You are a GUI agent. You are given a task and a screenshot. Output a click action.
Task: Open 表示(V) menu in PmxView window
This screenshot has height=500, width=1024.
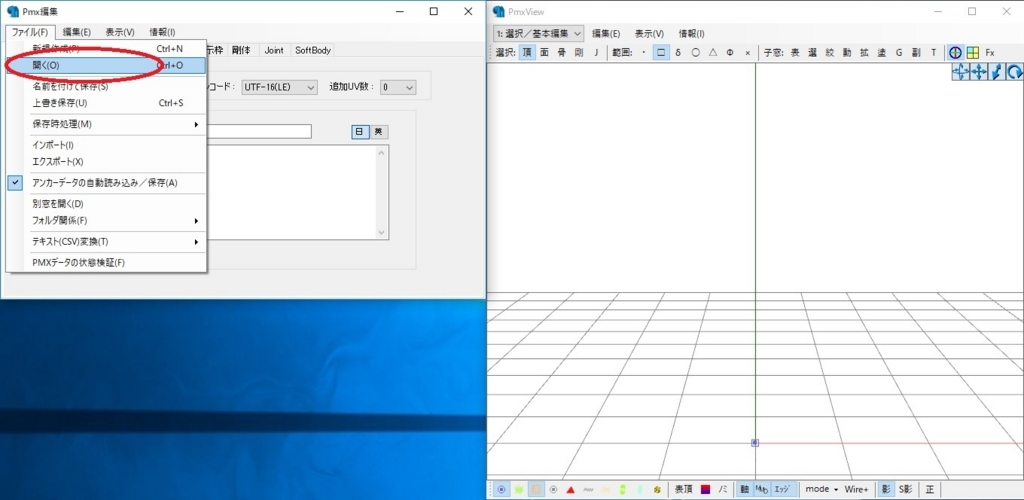click(649, 33)
